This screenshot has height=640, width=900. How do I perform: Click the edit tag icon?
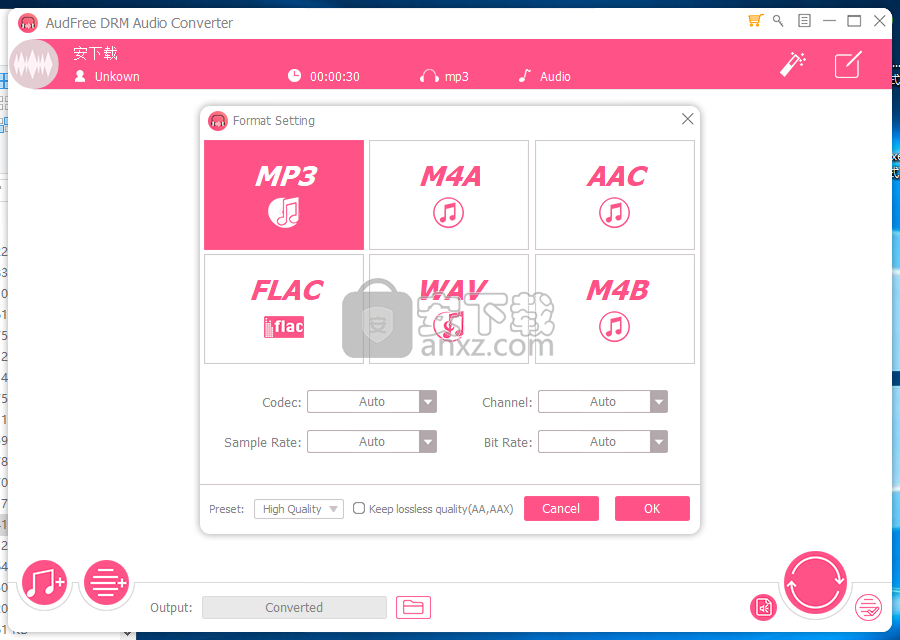click(x=848, y=64)
